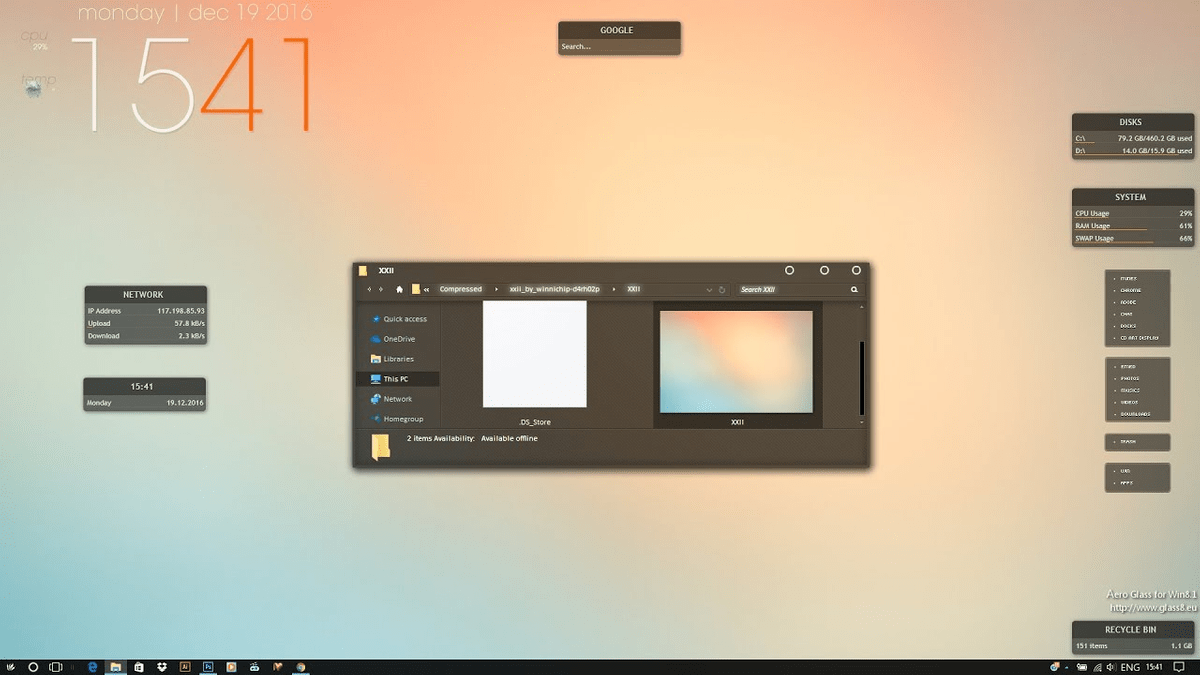Image resolution: width=1200 pixels, height=675 pixels.
Task: Click the search magnifier in Explorer
Action: (x=854, y=290)
